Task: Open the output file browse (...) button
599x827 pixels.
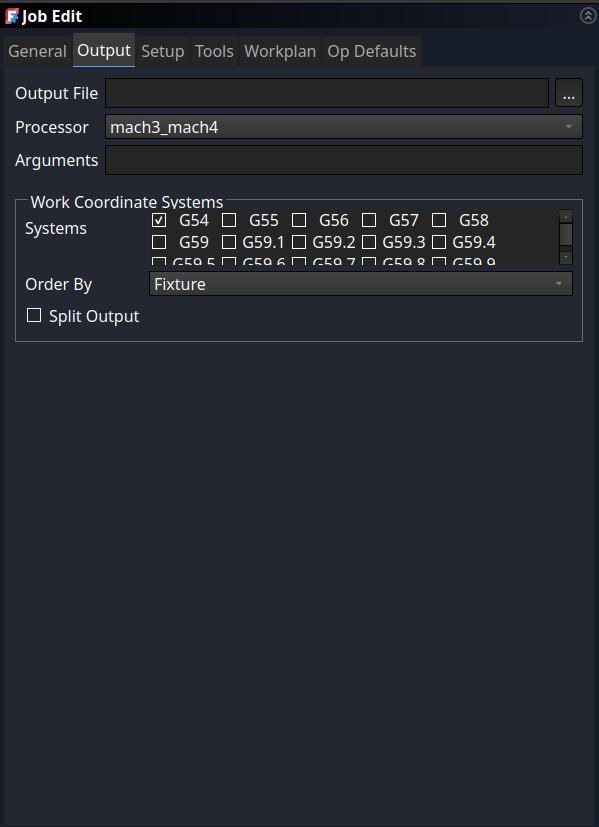Action: pyautogui.click(x=568, y=93)
